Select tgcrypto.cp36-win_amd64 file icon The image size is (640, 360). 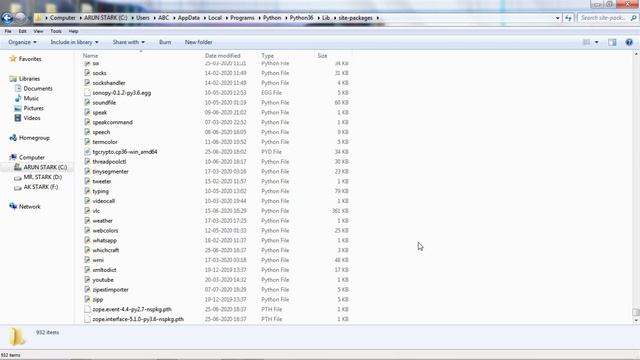87,152
